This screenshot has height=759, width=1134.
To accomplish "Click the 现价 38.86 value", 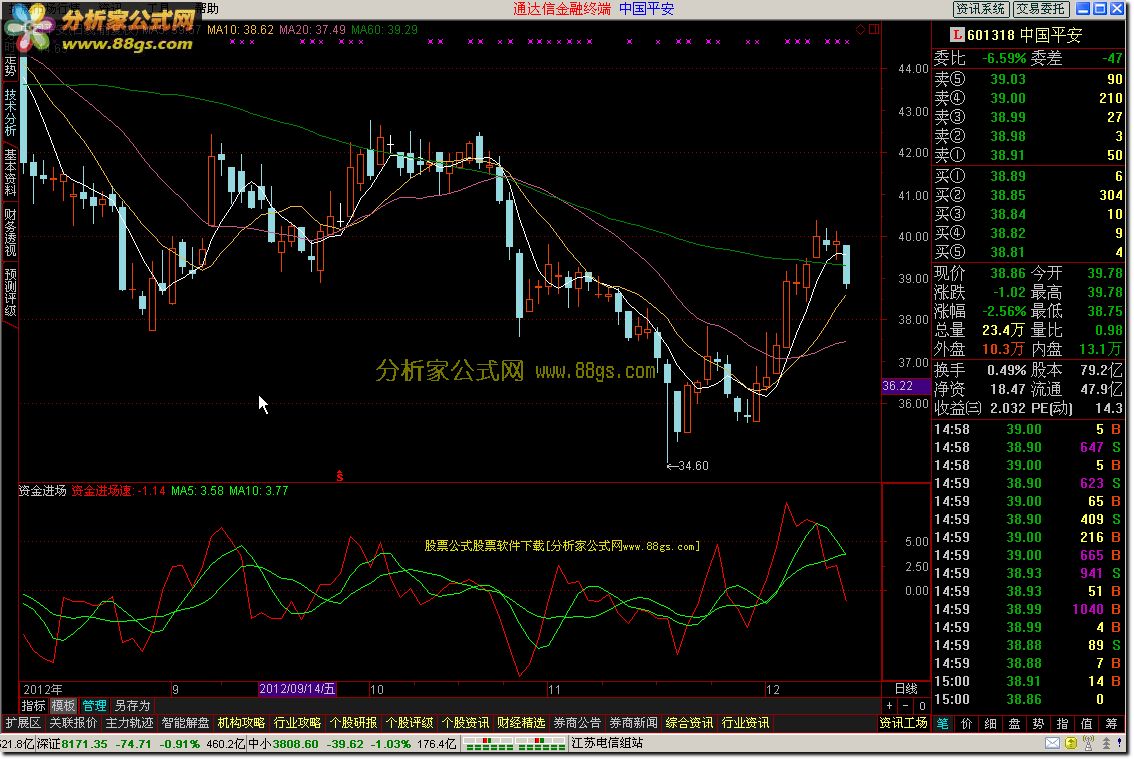I will 1007,273.
